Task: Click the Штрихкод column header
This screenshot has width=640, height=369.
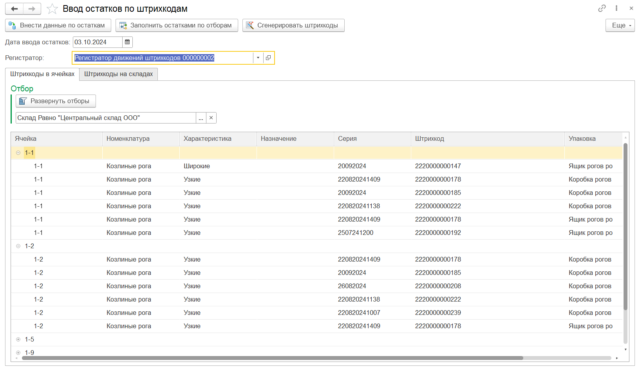Action: click(x=488, y=139)
